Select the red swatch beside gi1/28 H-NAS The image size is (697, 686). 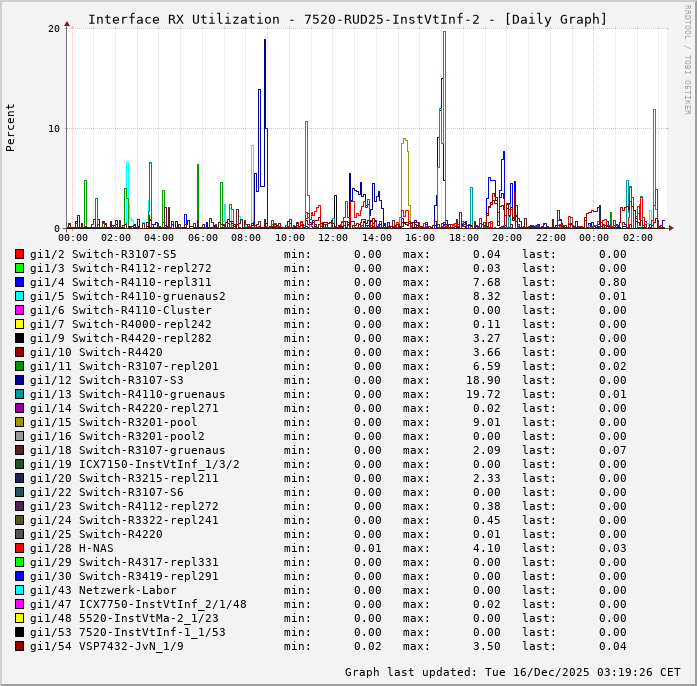[19, 548]
